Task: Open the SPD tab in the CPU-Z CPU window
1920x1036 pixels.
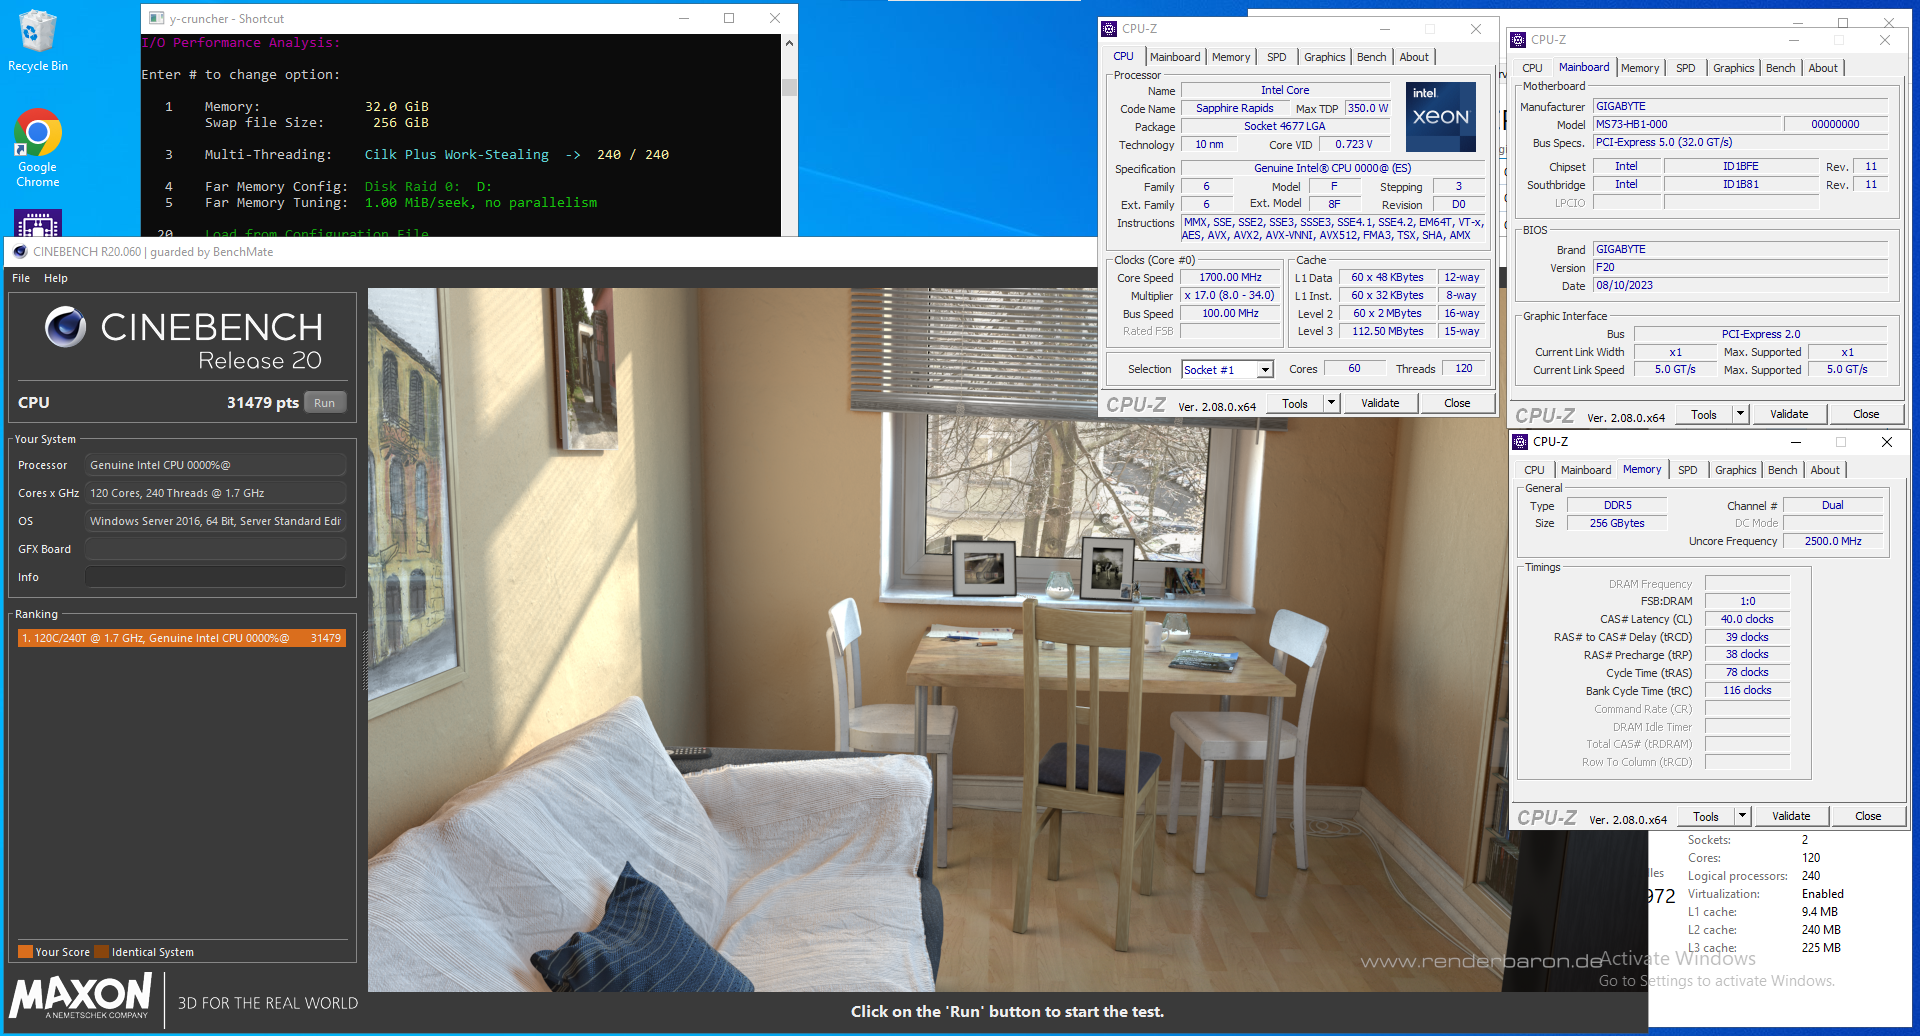Action: click(x=1277, y=57)
